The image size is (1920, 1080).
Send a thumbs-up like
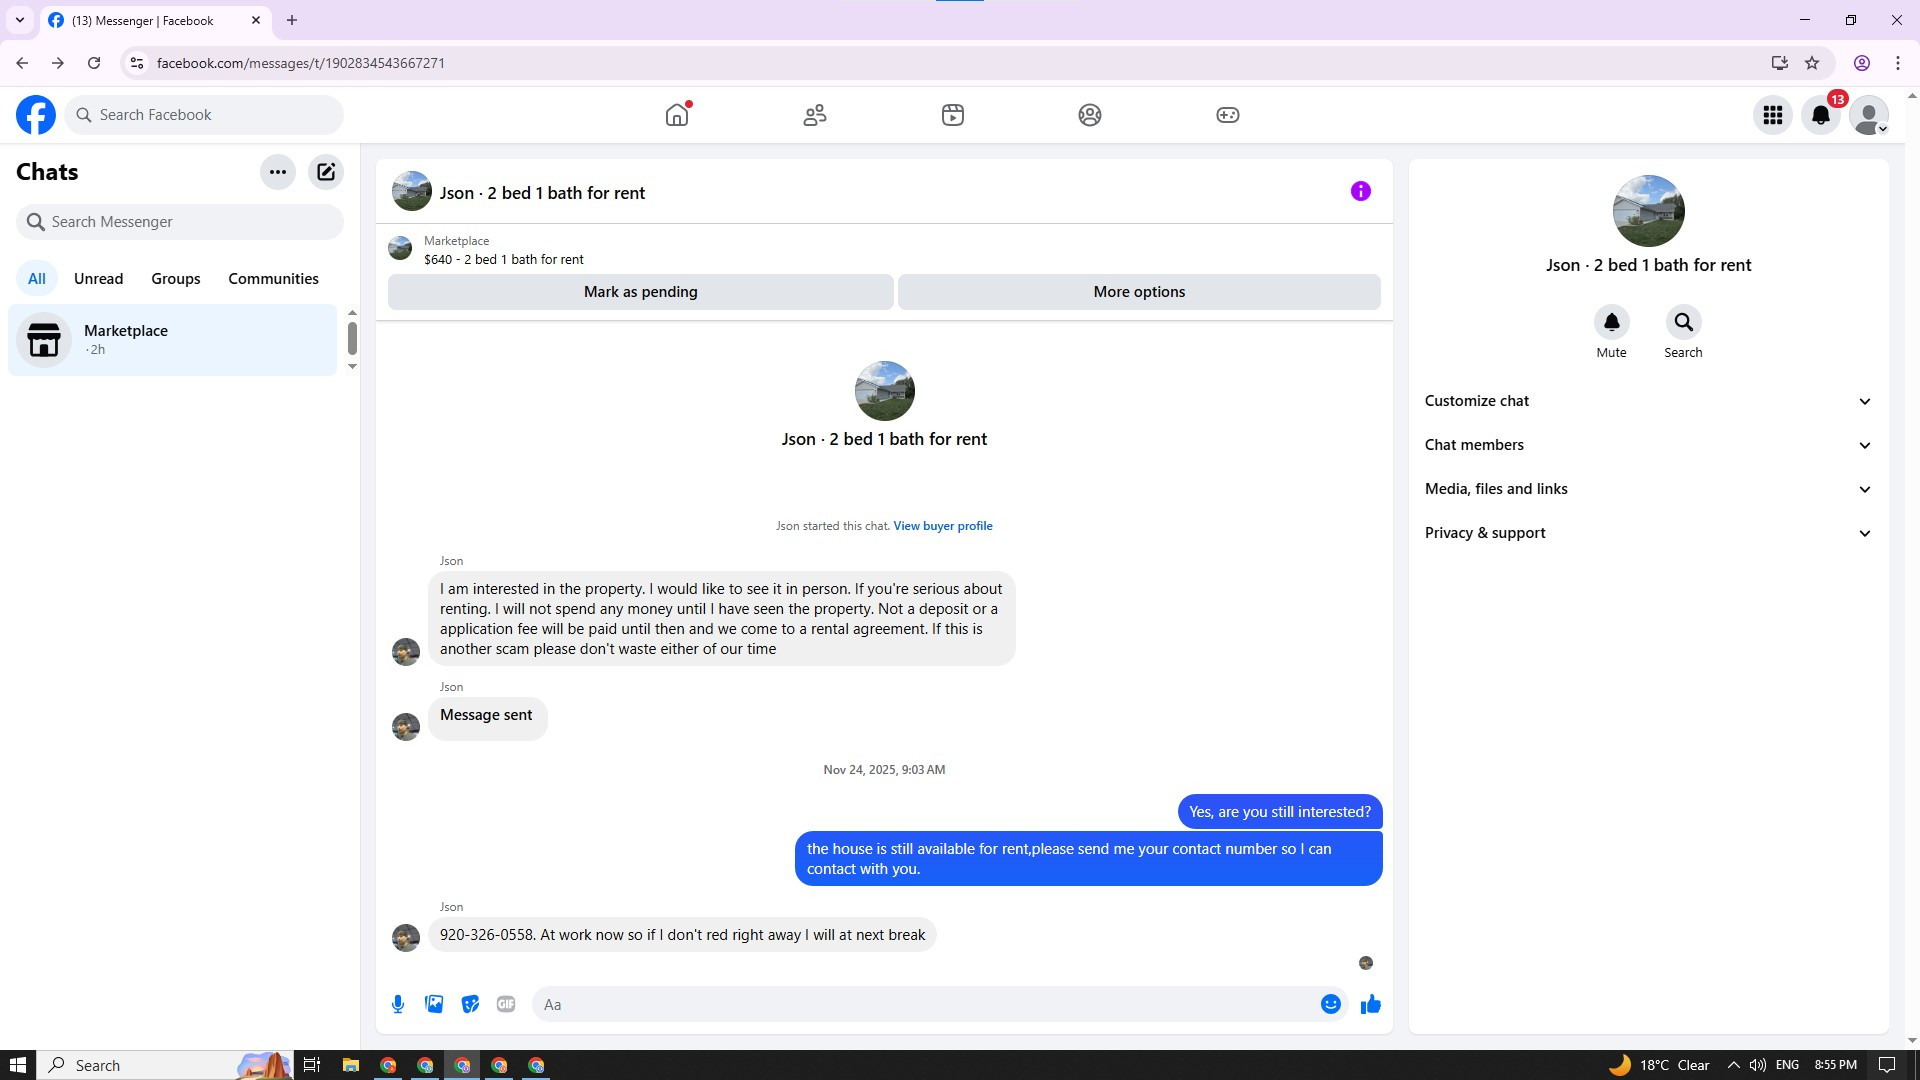pos(1370,1004)
